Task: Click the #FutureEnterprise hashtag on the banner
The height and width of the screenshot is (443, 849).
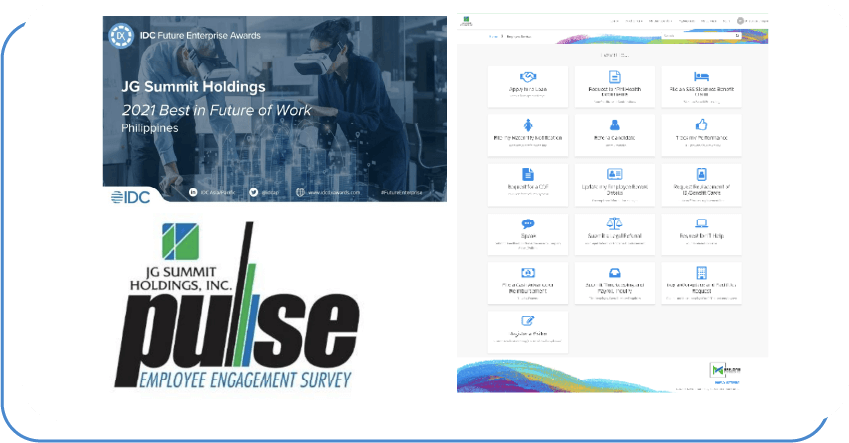Action: (x=401, y=192)
